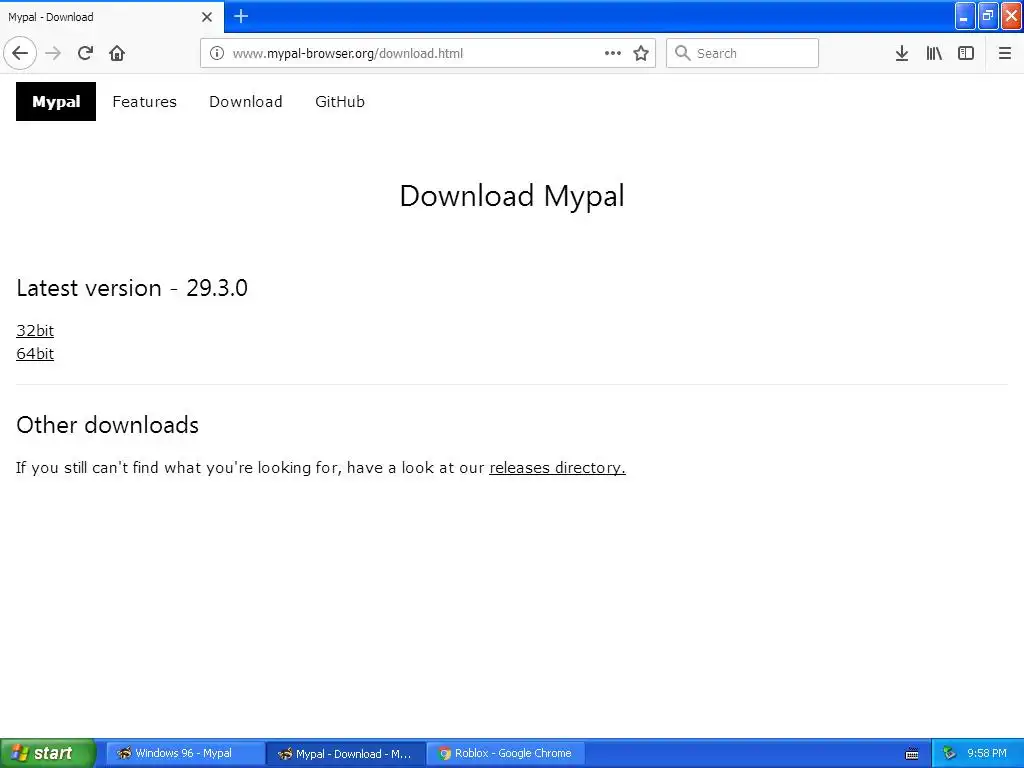This screenshot has height=768, width=1024.
Task: Open the Download navigation item
Action: [x=246, y=101]
